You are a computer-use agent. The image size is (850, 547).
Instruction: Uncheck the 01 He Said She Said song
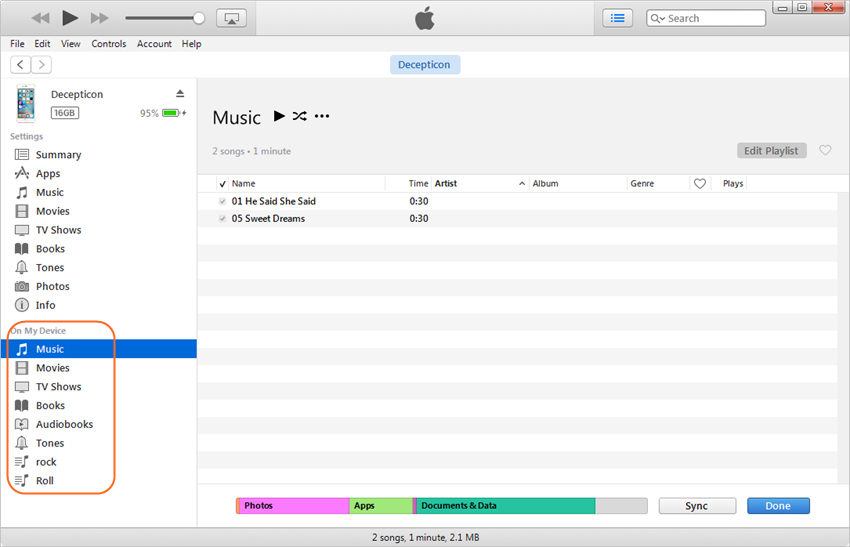click(x=223, y=201)
